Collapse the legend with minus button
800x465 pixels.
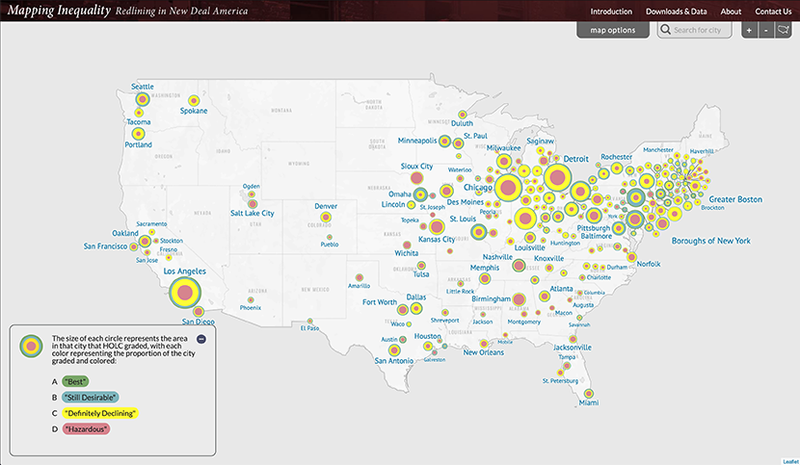pyautogui.click(x=200, y=339)
